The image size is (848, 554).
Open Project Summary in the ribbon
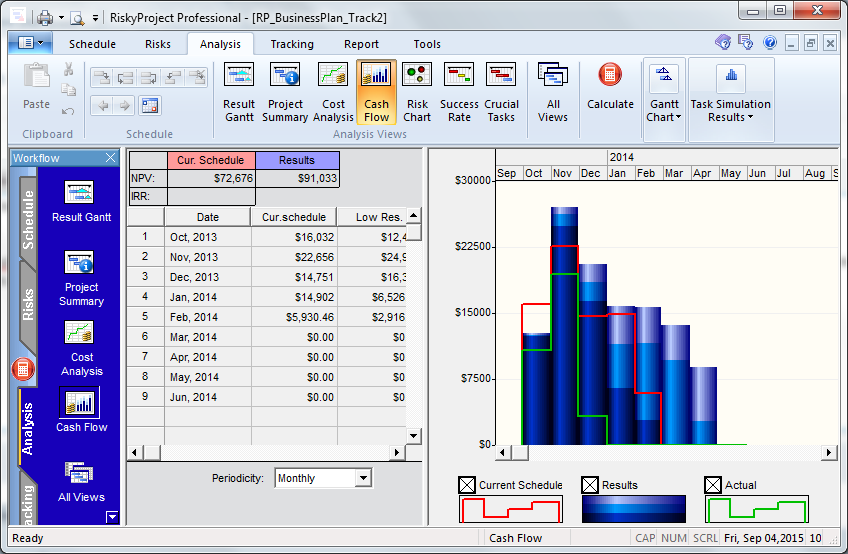tap(285, 93)
